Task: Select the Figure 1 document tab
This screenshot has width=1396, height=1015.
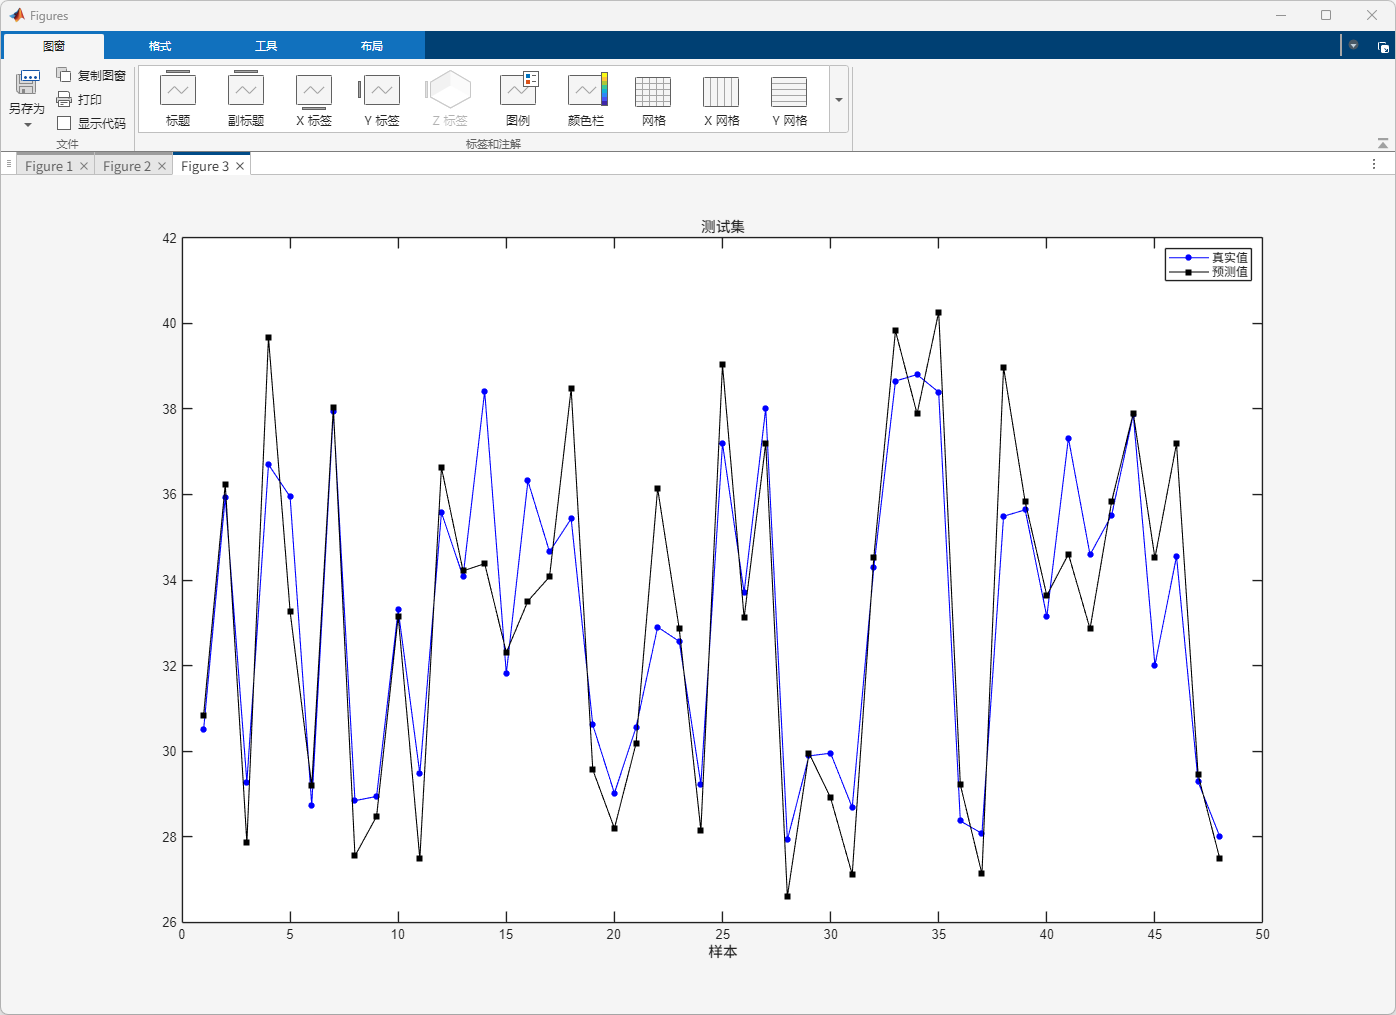Action: point(48,166)
